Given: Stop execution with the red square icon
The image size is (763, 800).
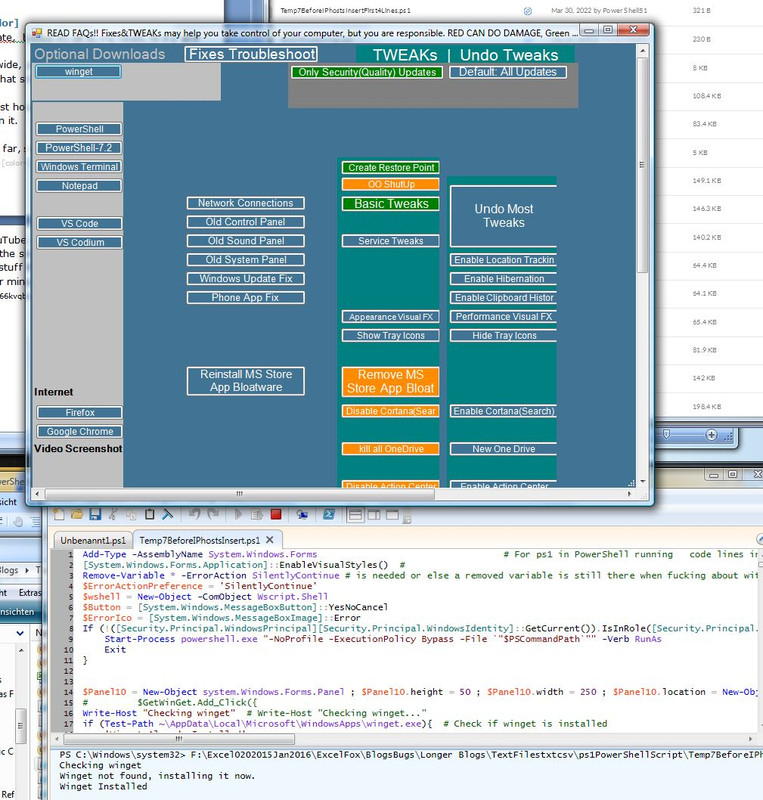Looking at the screenshot, I should tap(276, 514).
